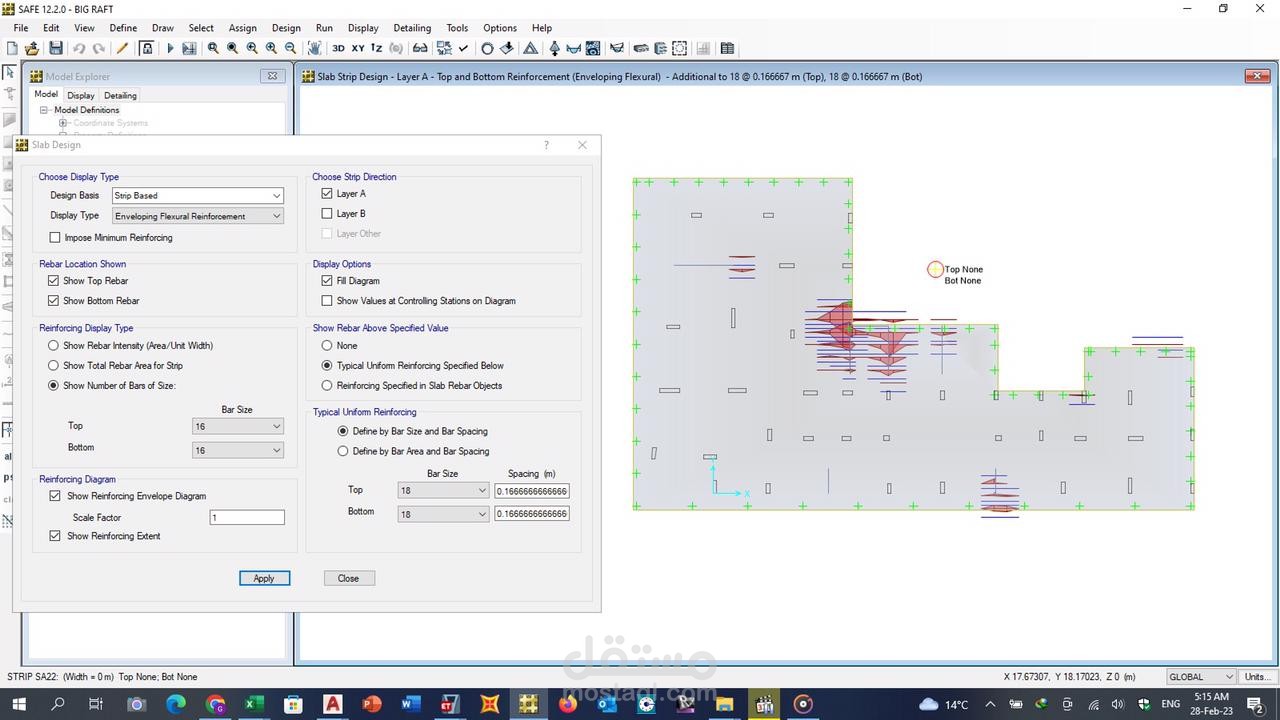Select None under Show Rebar Above Specified Value
This screenshot has width=1280, height=720.
(327, 346)
